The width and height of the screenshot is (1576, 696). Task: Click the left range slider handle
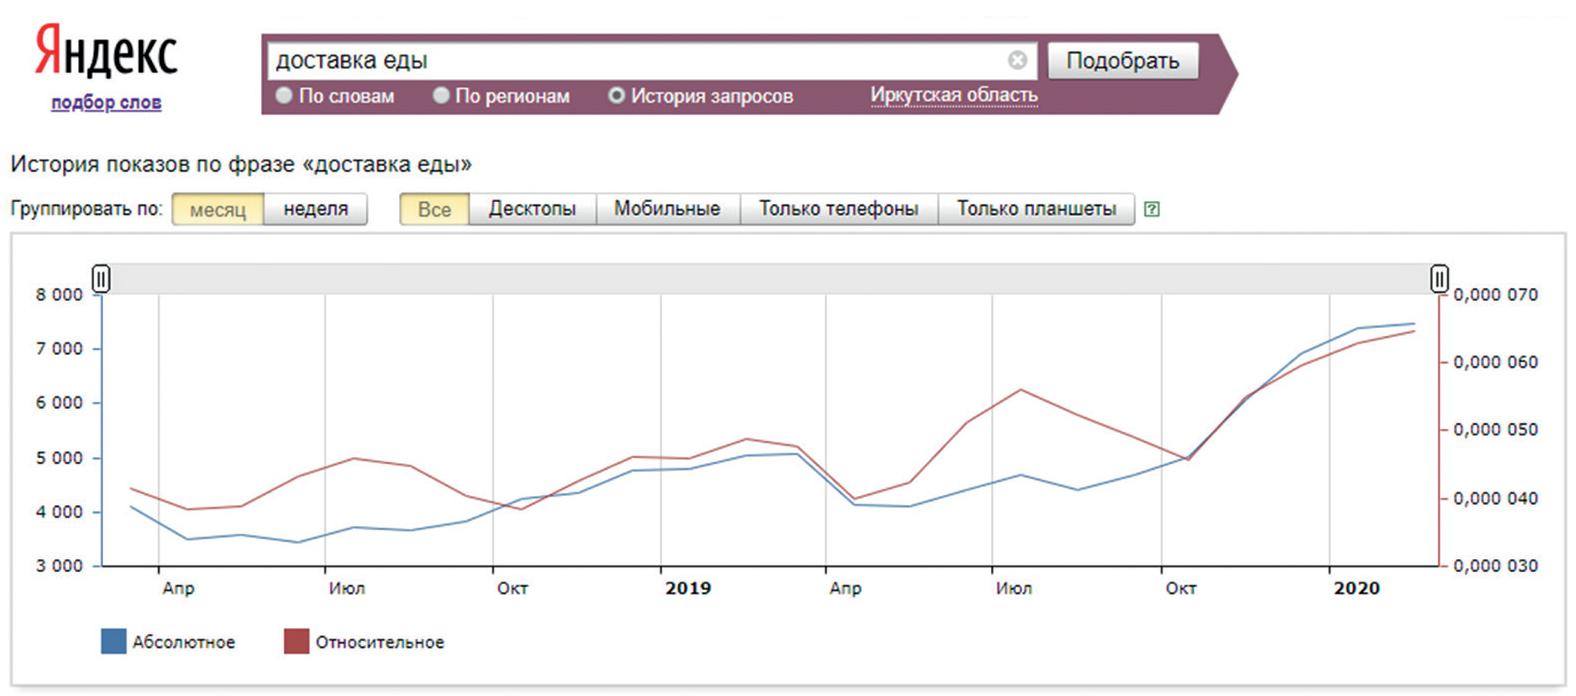[101, 279]
